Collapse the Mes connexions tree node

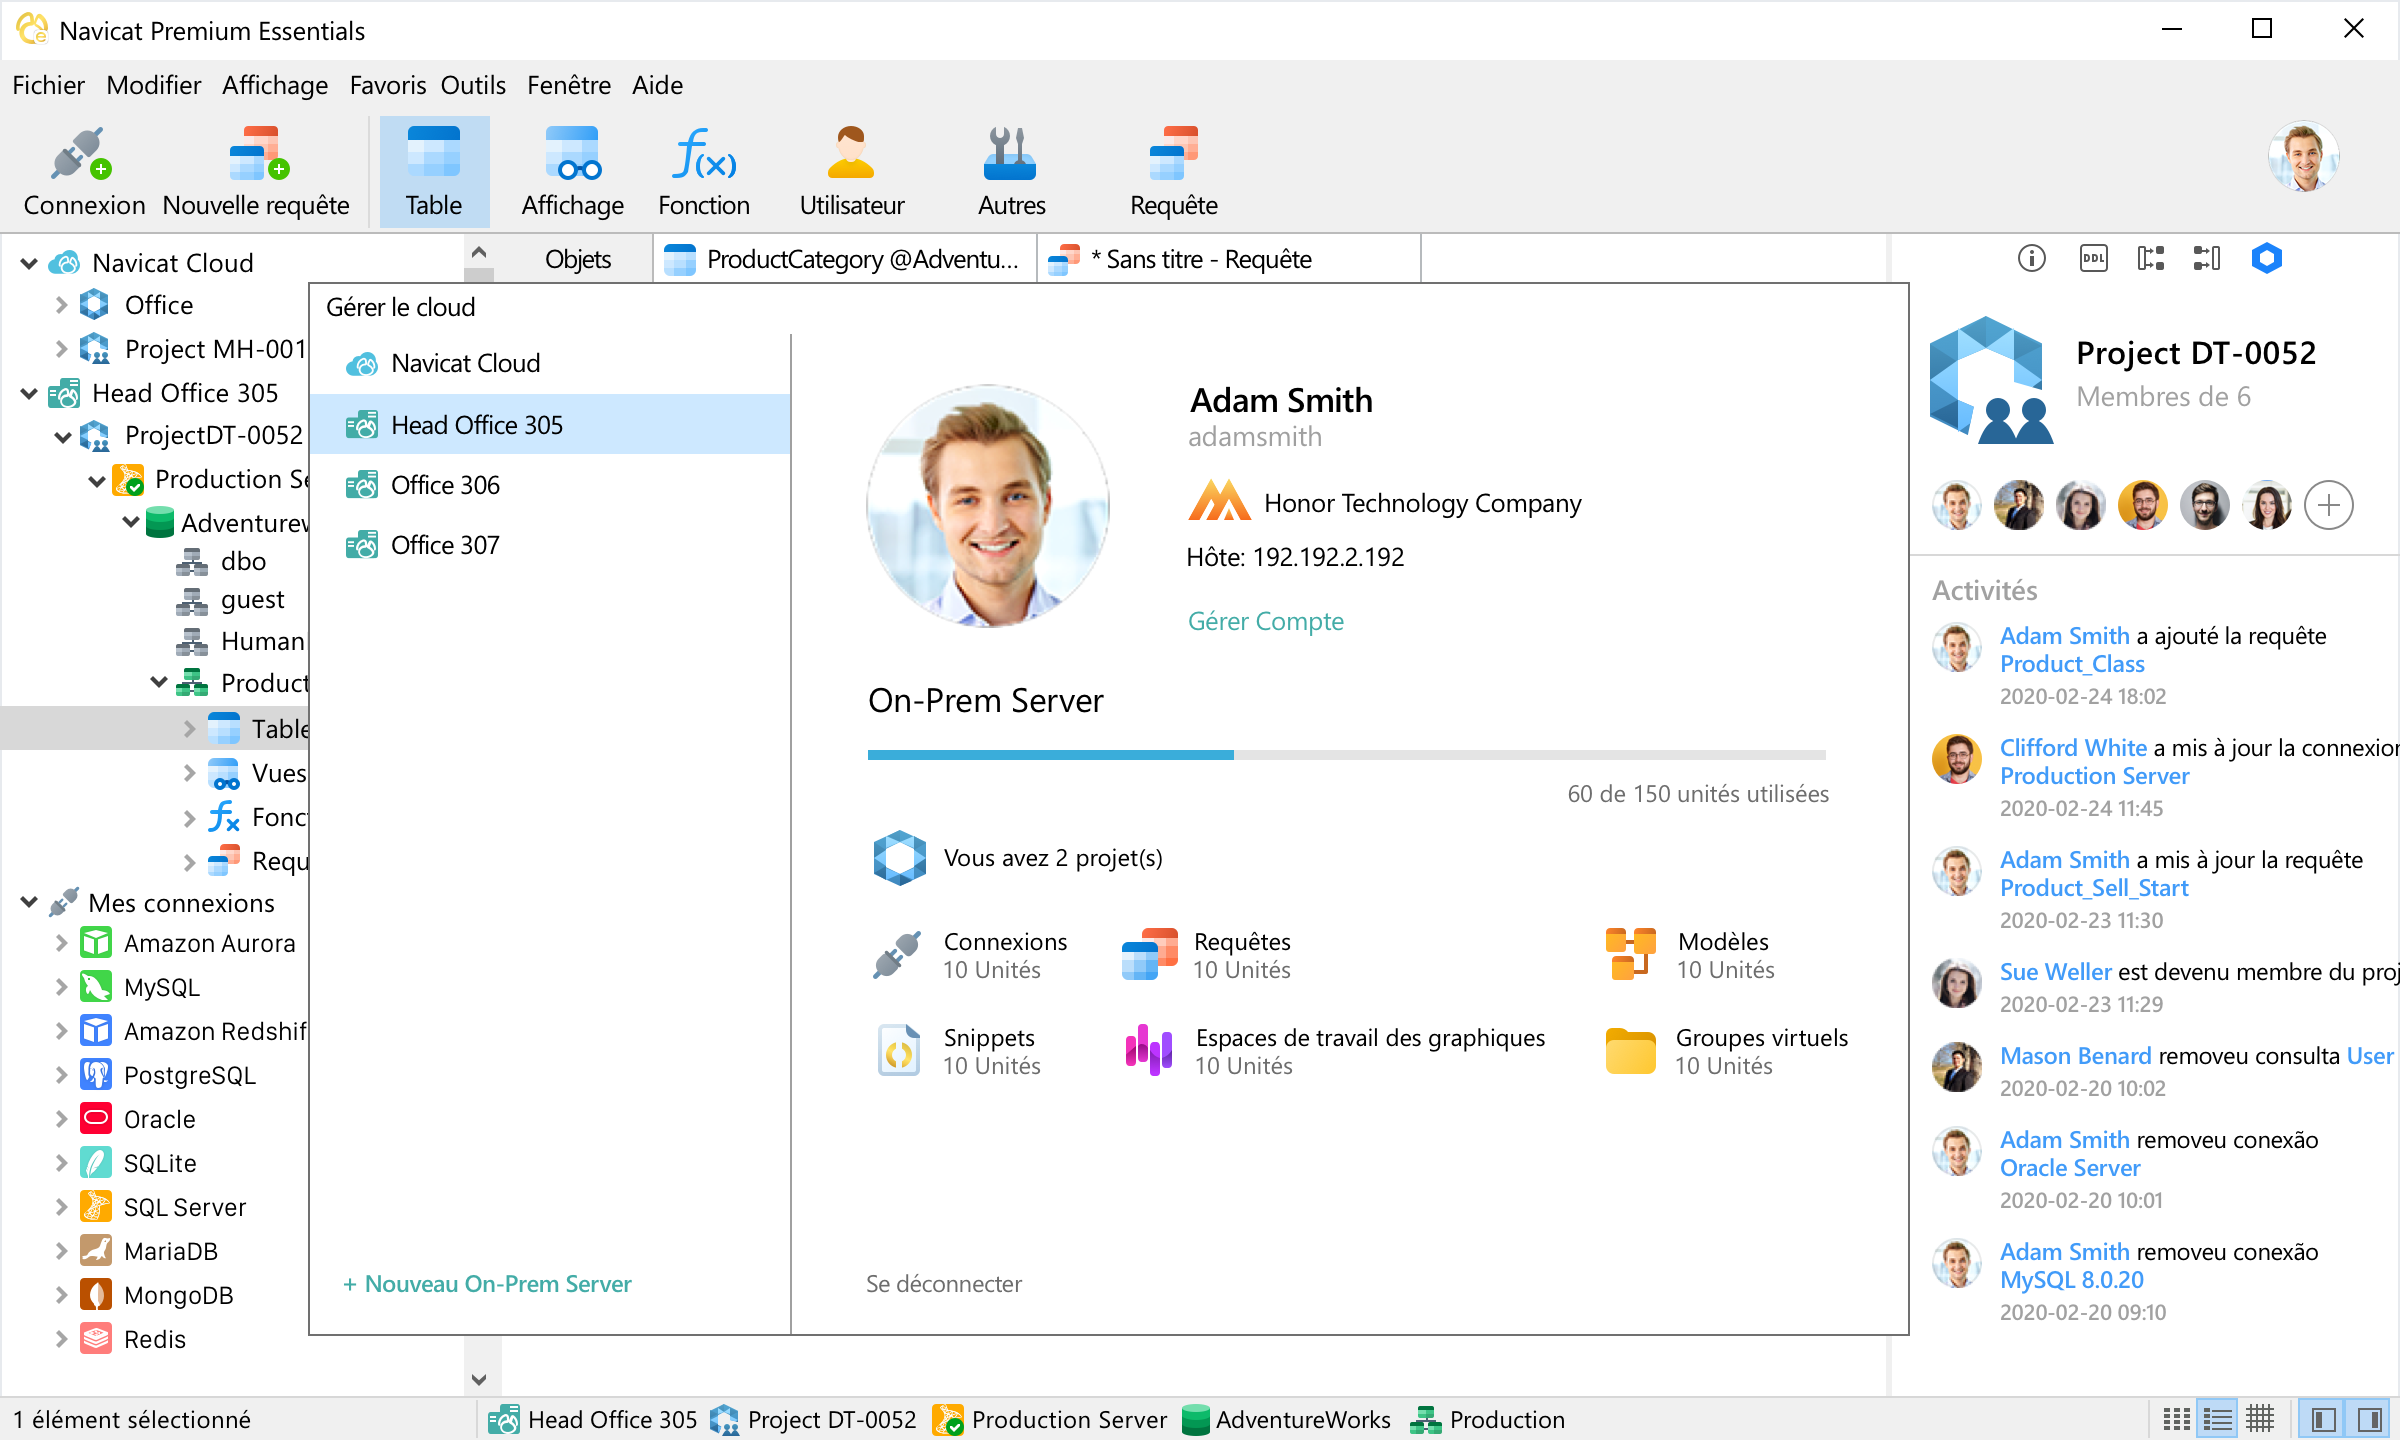[x=29, y=903]
